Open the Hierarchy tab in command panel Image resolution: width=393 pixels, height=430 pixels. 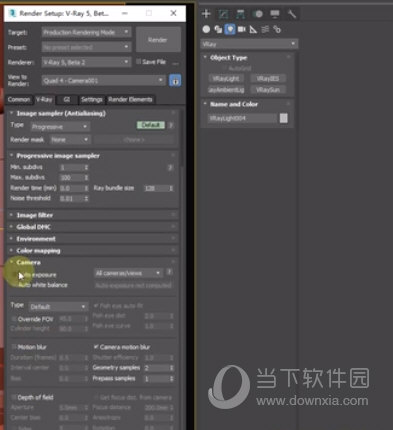[240, 14]
